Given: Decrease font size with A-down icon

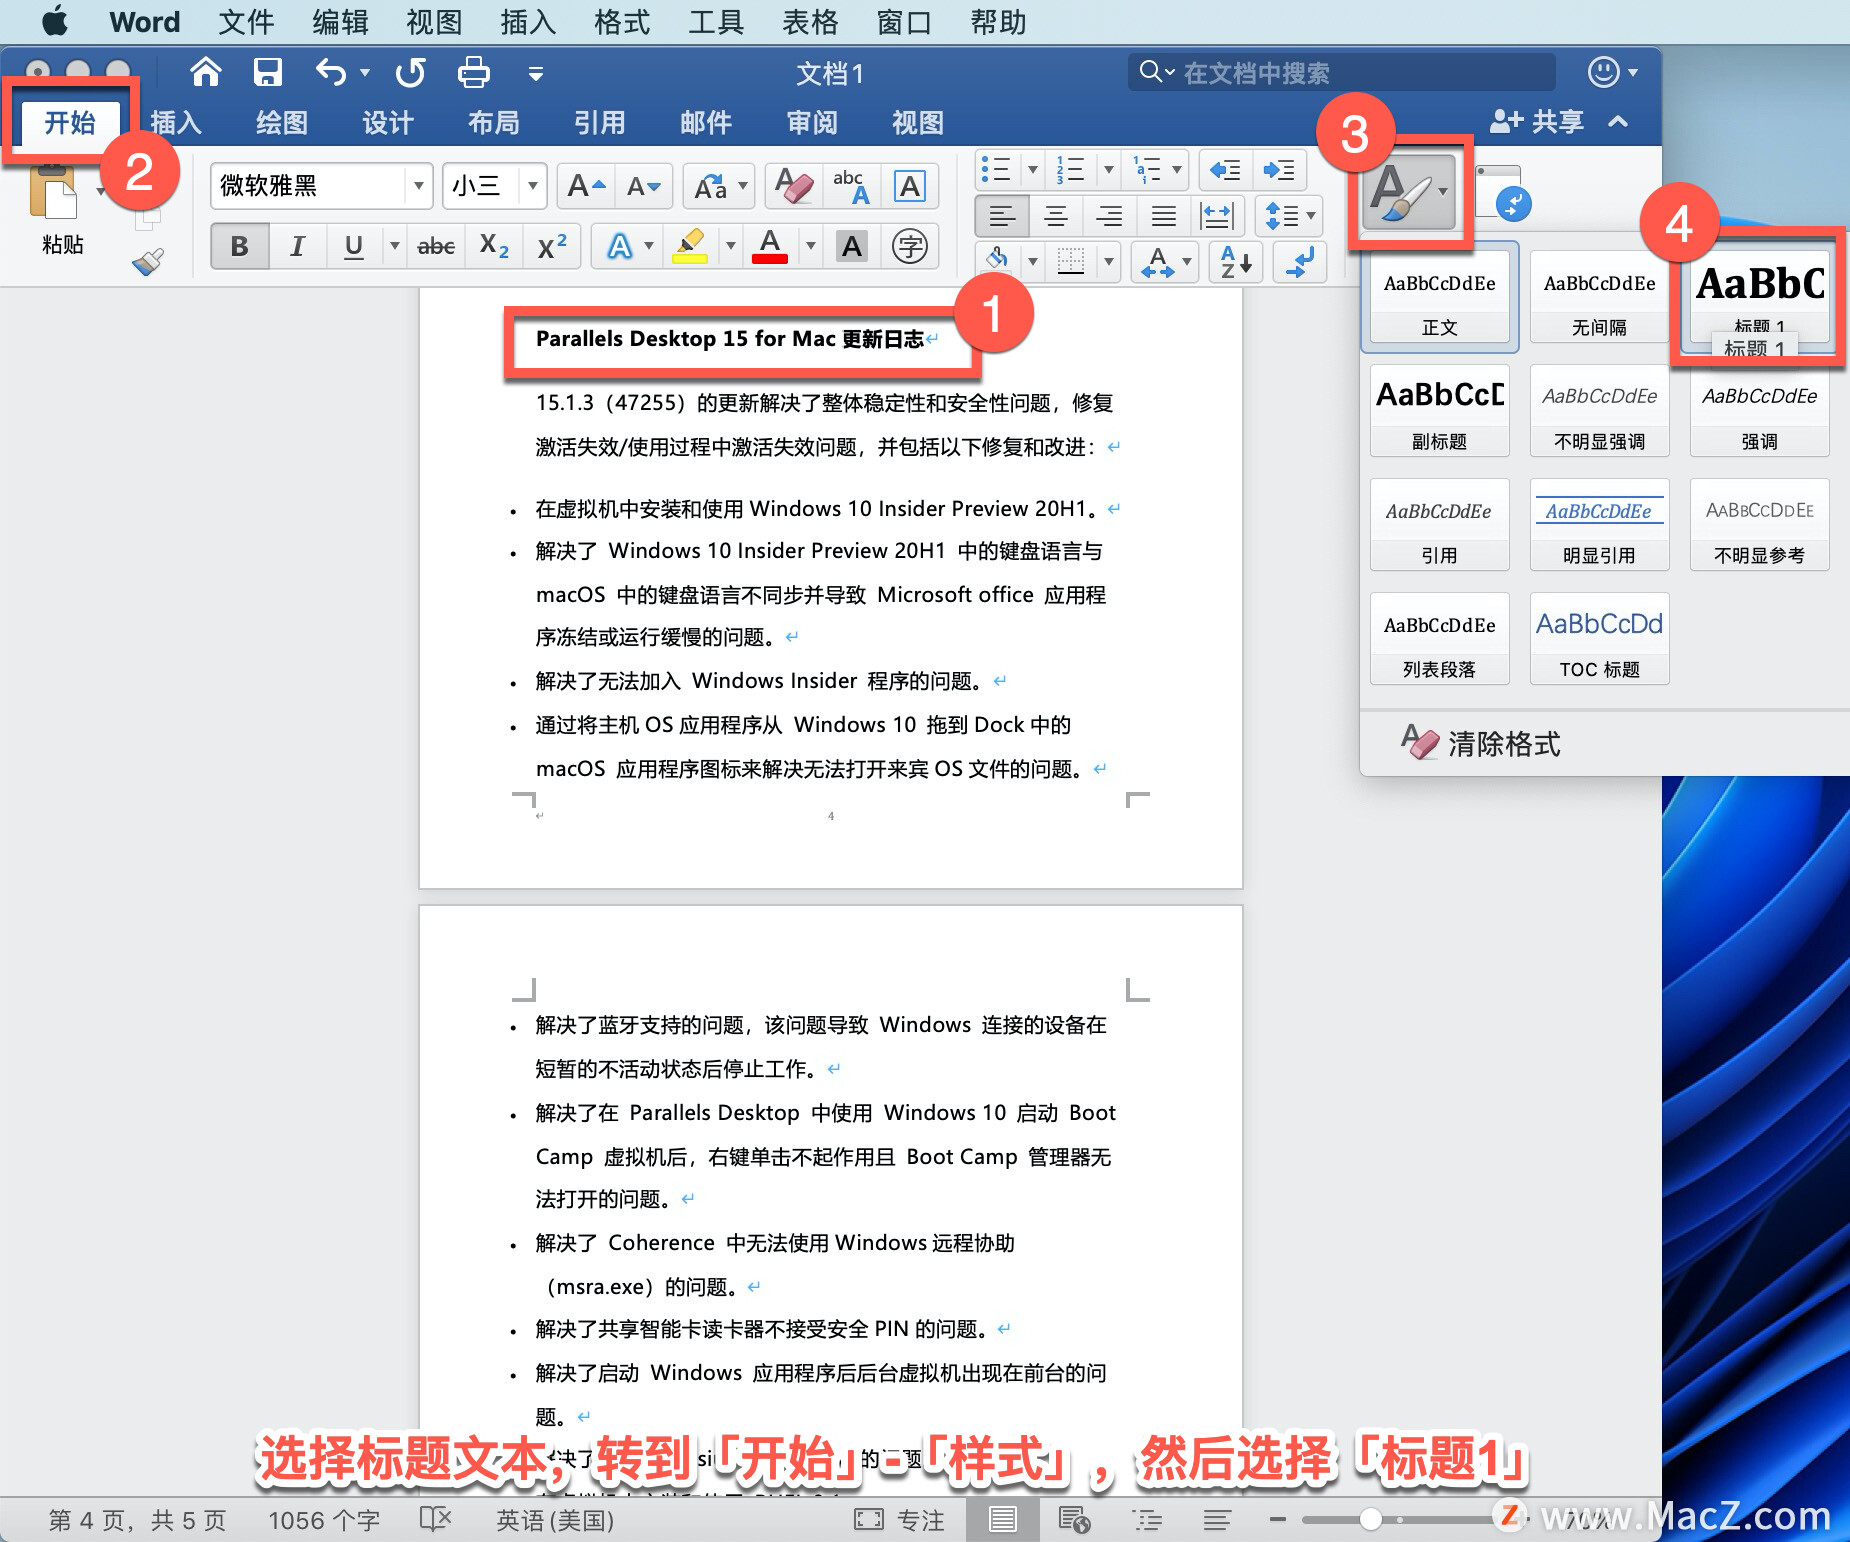Looking at the screenshot, I should [x=643, y=186].
